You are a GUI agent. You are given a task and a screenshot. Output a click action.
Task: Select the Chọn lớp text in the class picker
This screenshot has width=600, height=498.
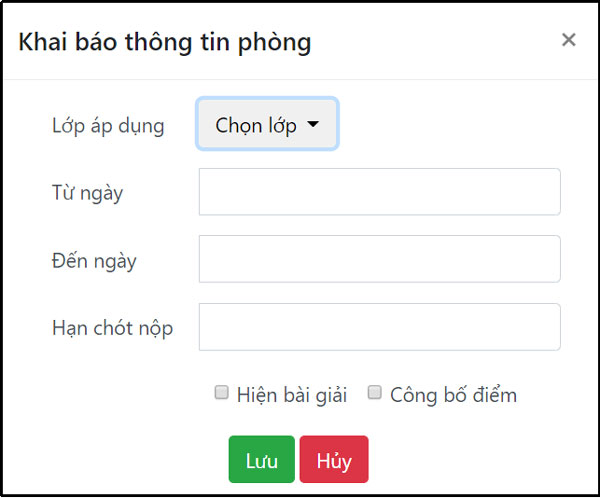point(256,126)
